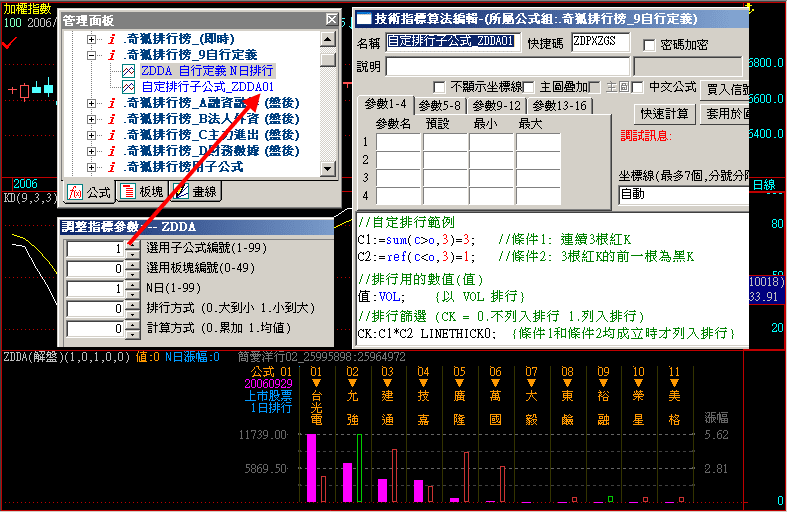Click into the 說明 description field
787x512 pixels.
tap(506, 66)
